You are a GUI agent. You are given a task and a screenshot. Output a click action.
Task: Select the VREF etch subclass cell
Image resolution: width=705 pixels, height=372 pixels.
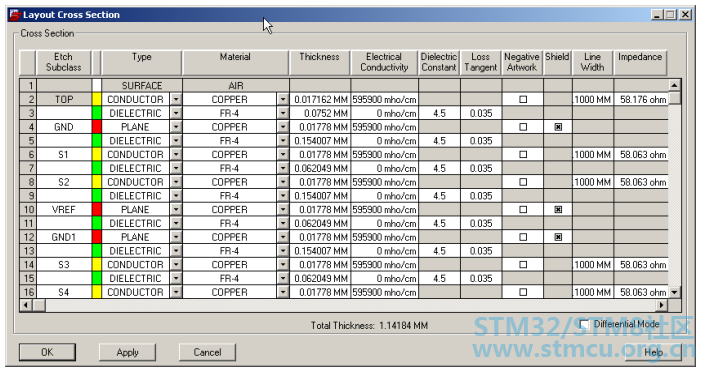64,210
